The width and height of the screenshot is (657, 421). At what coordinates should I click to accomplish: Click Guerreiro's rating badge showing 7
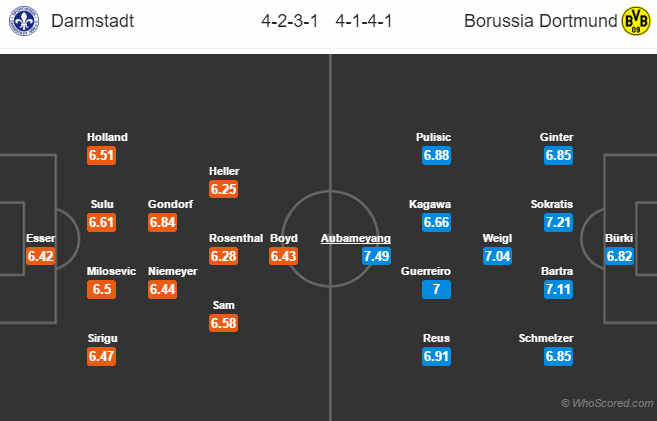[436, 289]
